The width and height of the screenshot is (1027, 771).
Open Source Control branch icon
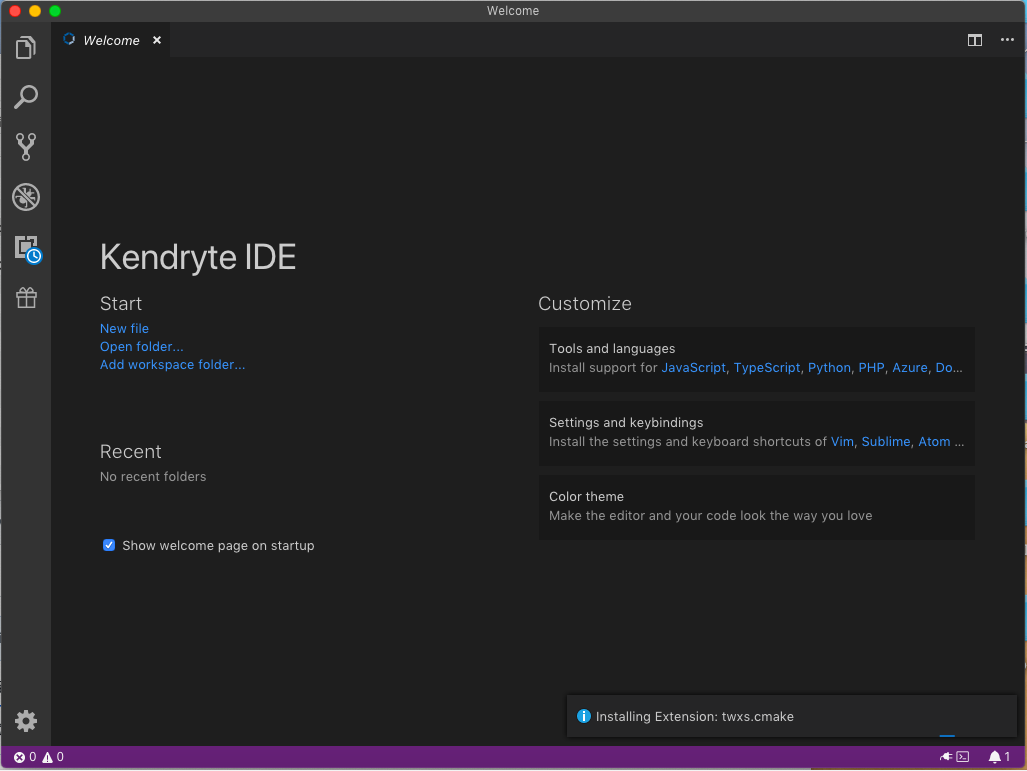point(26,147)
